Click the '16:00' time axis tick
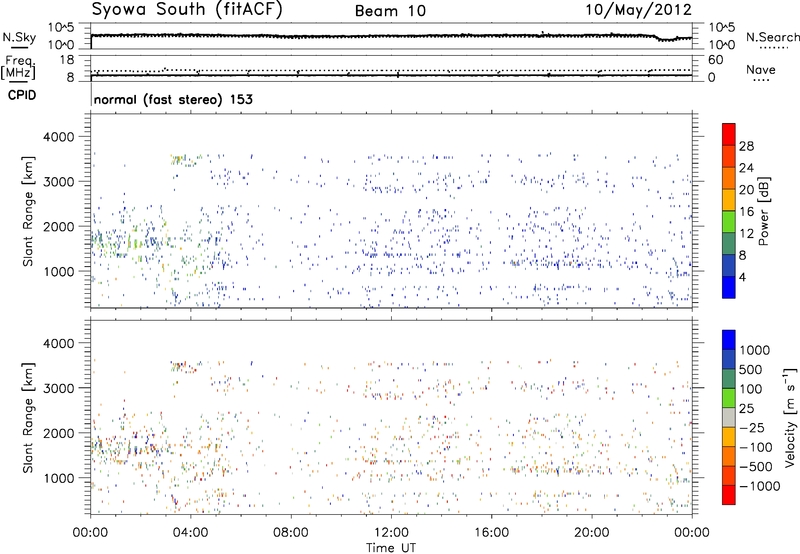 491,533
